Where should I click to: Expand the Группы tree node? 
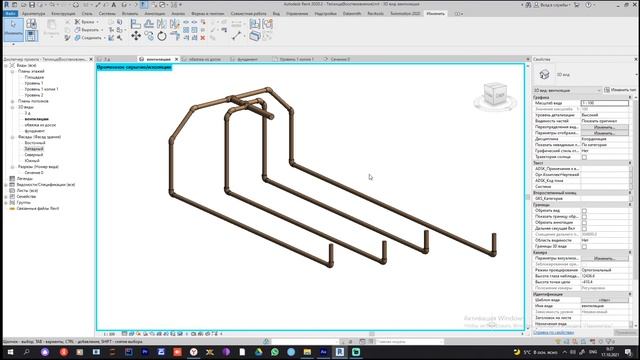coord(6,202)
